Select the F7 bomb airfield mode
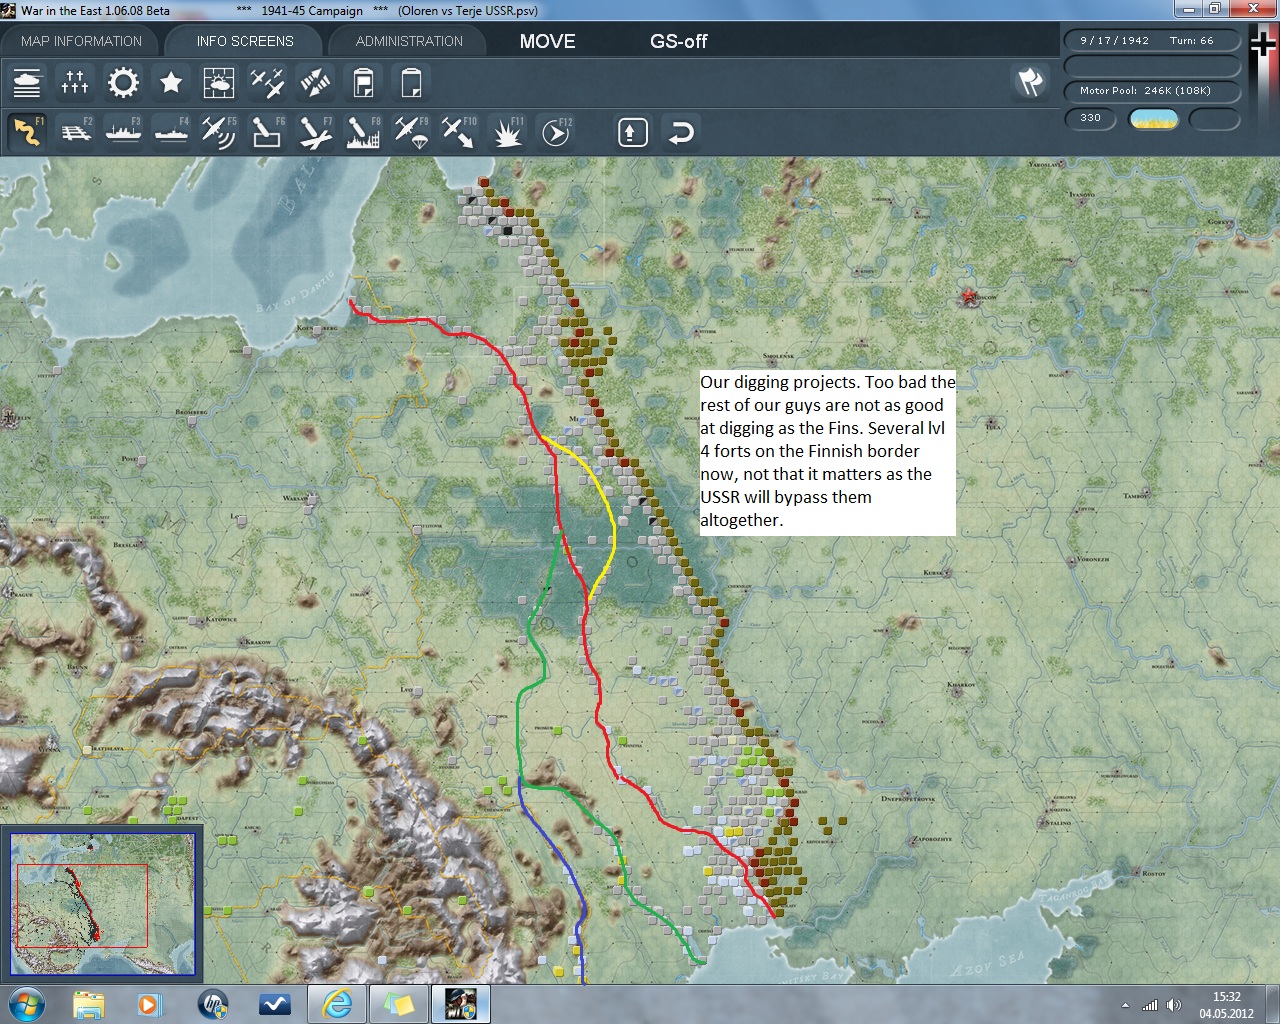Screen dimensions: 1280x1024 click(x=315, y=132)
